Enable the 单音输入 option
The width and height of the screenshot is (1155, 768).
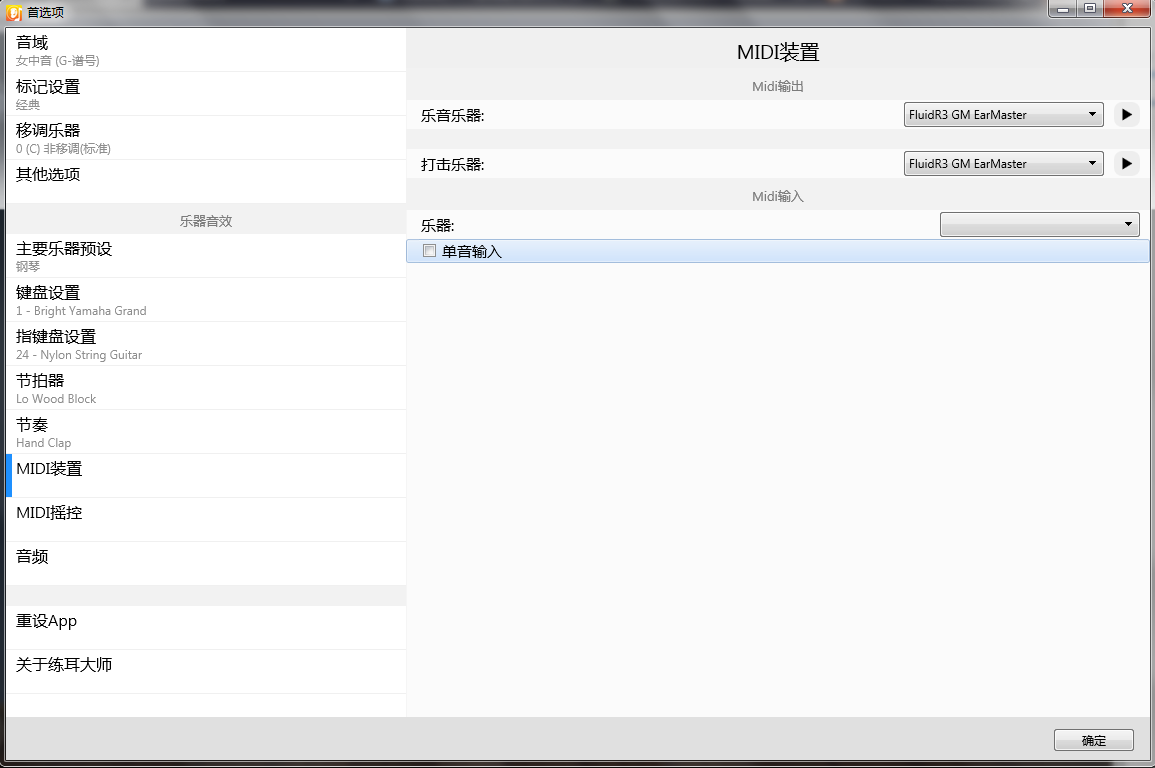tap(429, 251)
